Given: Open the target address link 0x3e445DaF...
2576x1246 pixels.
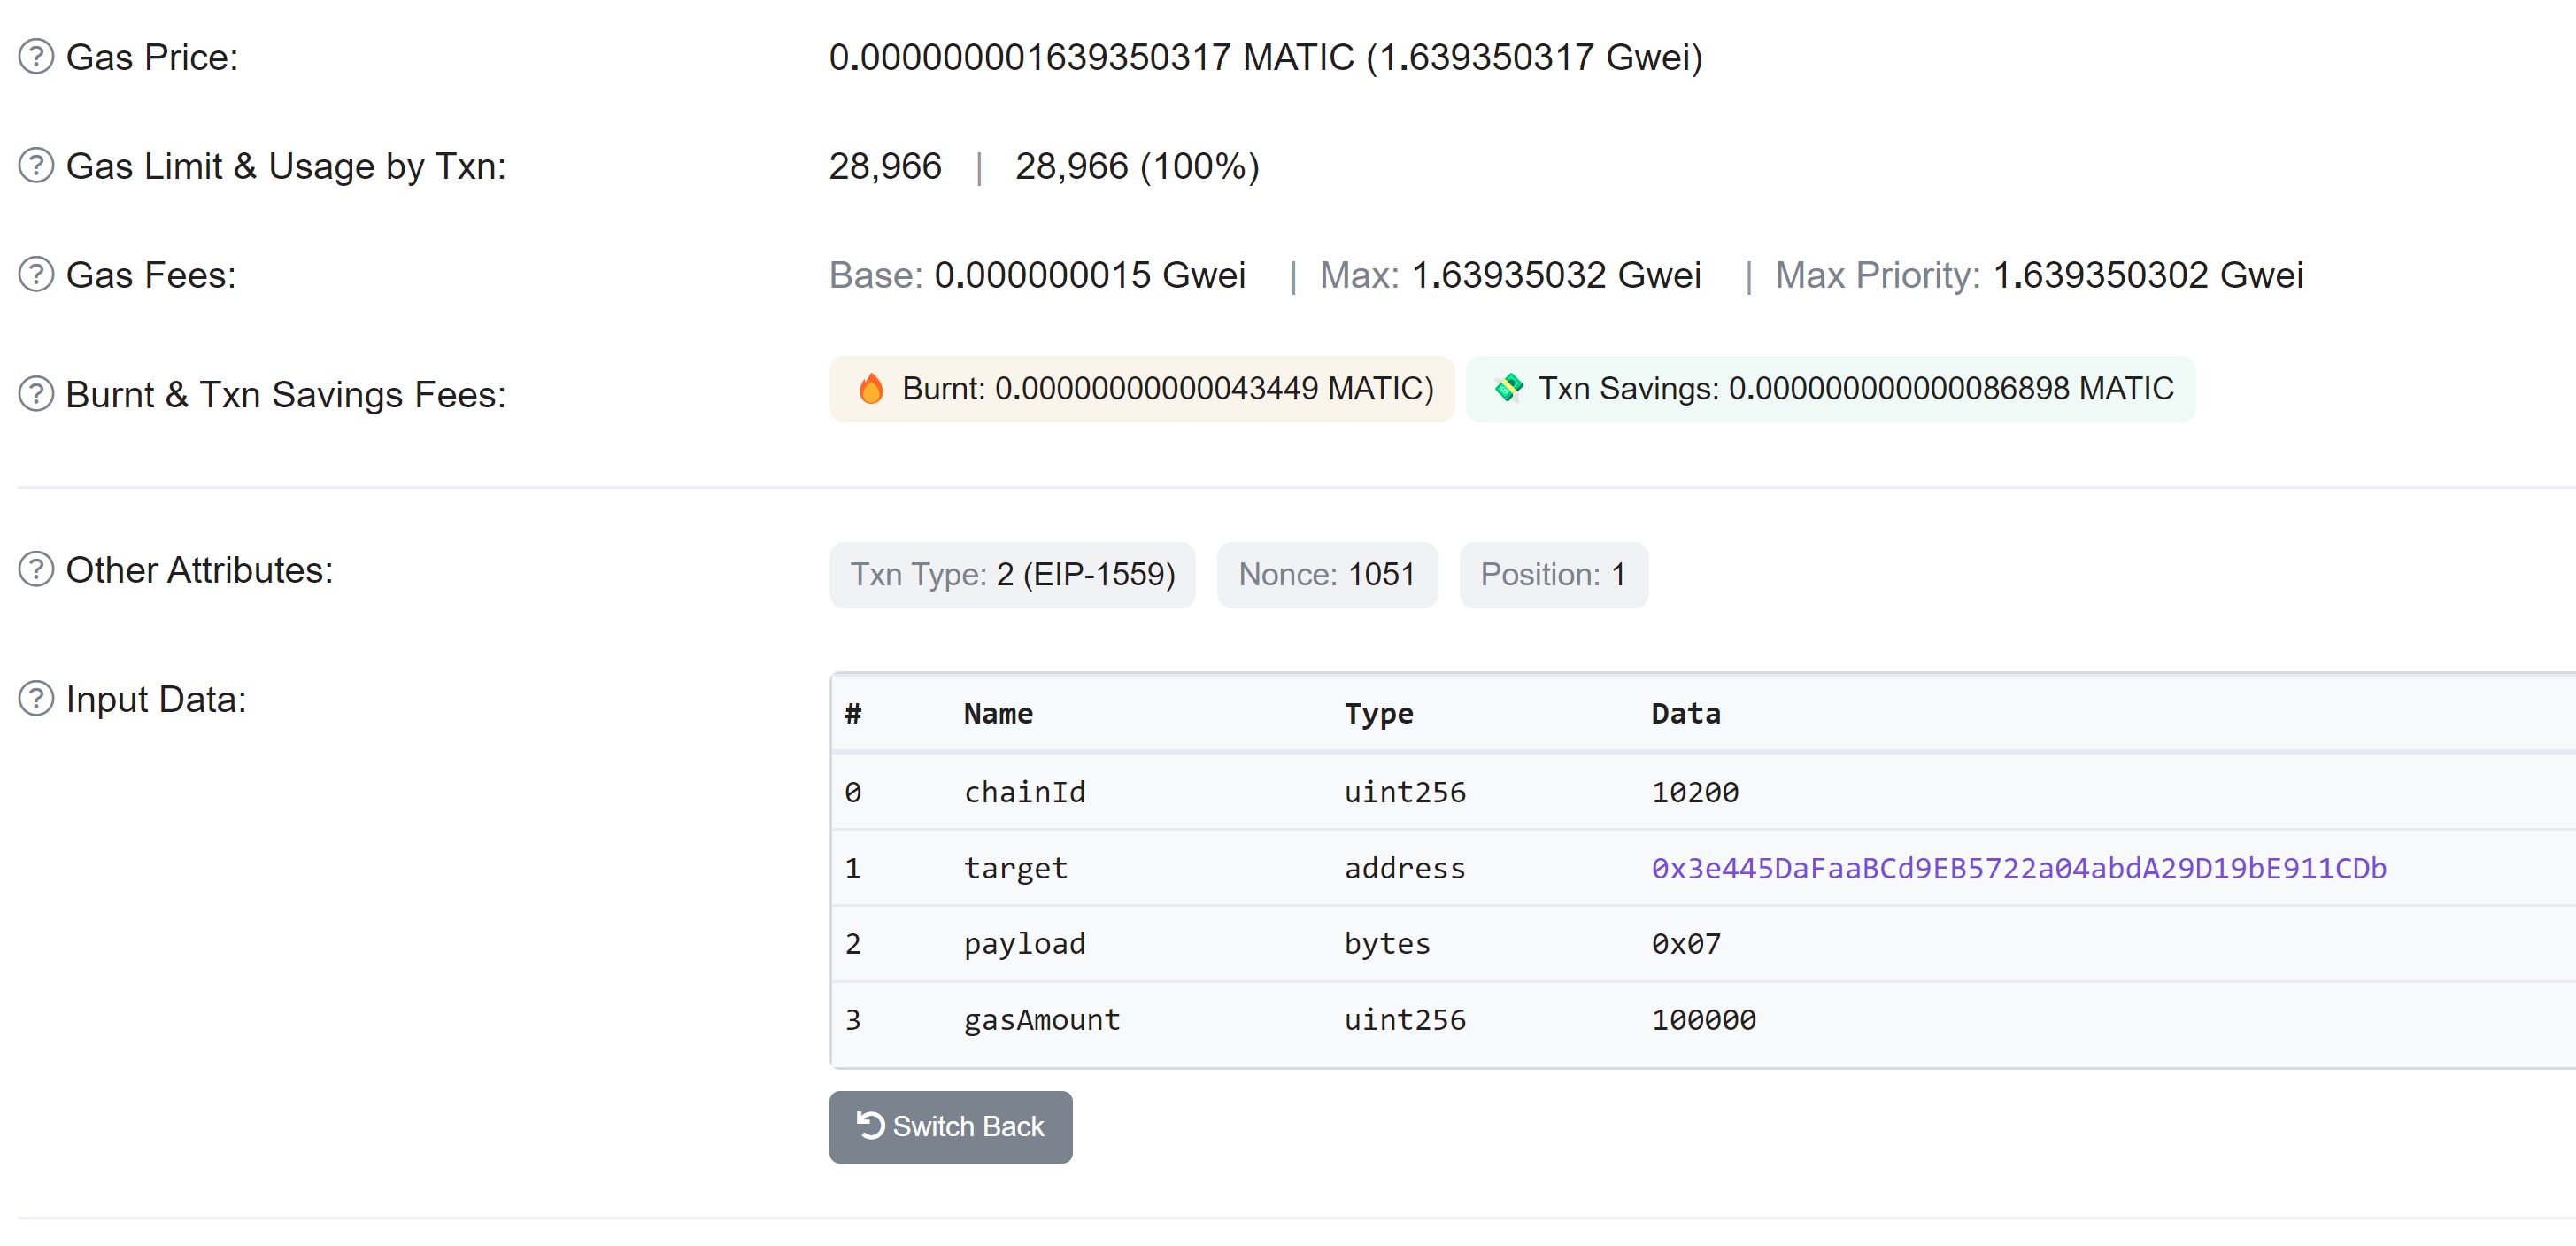Looking at the screenshot, I should (x=2018, y=868).
